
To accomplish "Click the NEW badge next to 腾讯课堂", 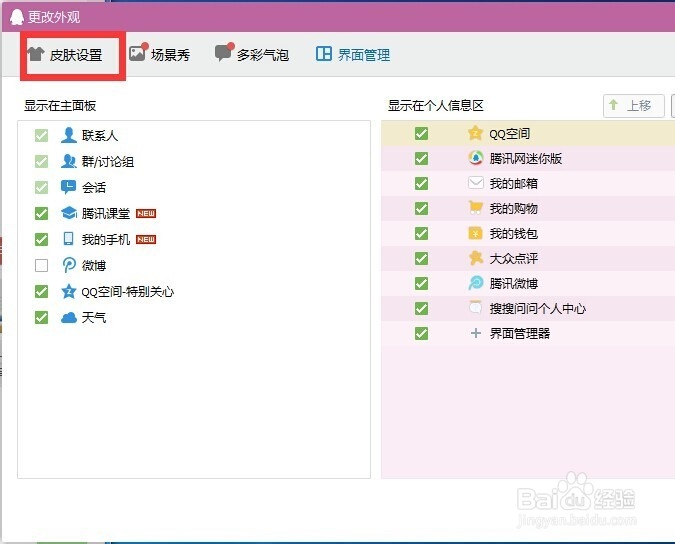I will coord(146,213).
